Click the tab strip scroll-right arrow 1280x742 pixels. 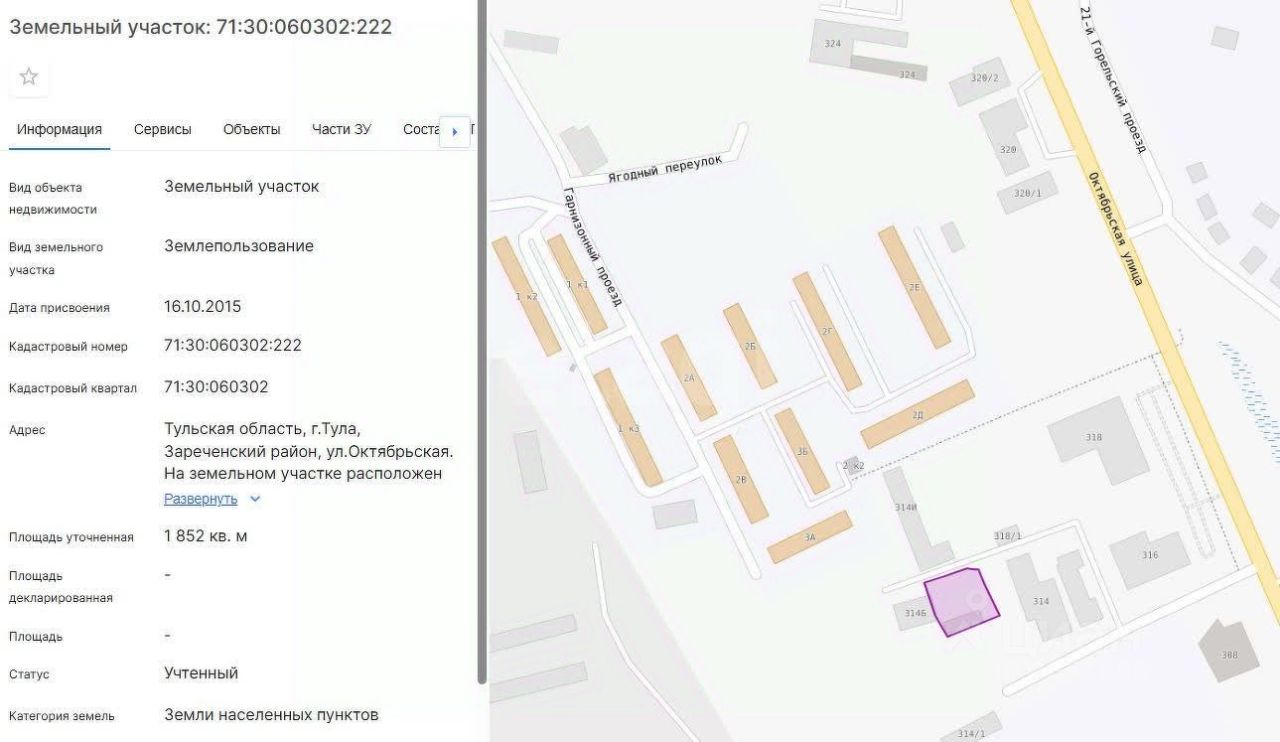coord(455,131)
